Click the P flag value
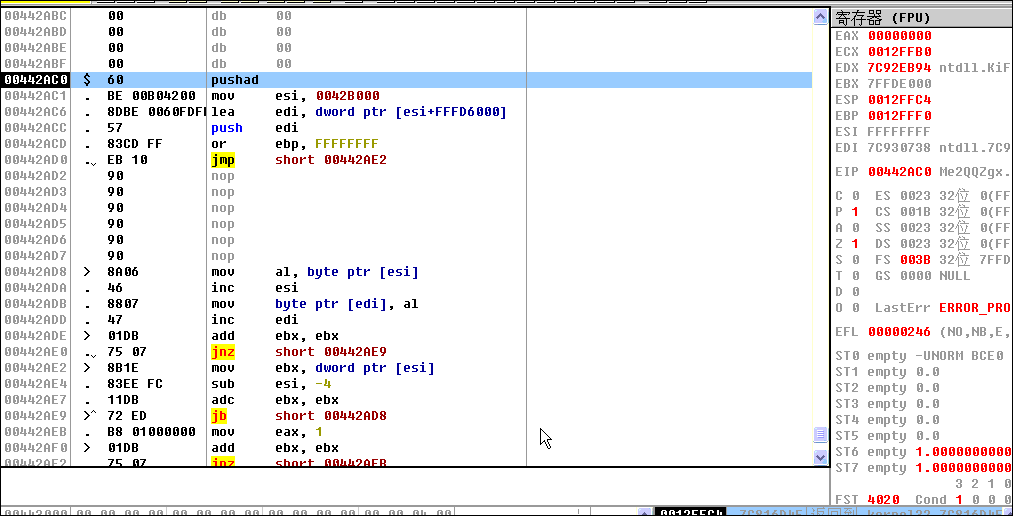This screenshot has width=1013, height=516. pyautogui.click(x=855, y=212)
